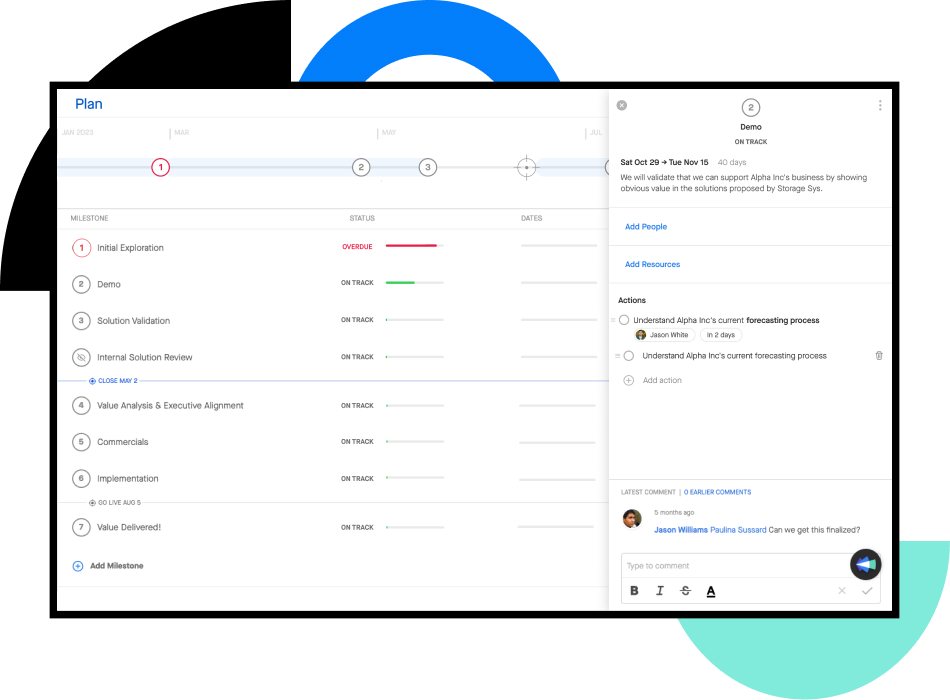950x700 pixels.
Task: Check second forecasting process action circle
Action: click(x=629, y=356)
